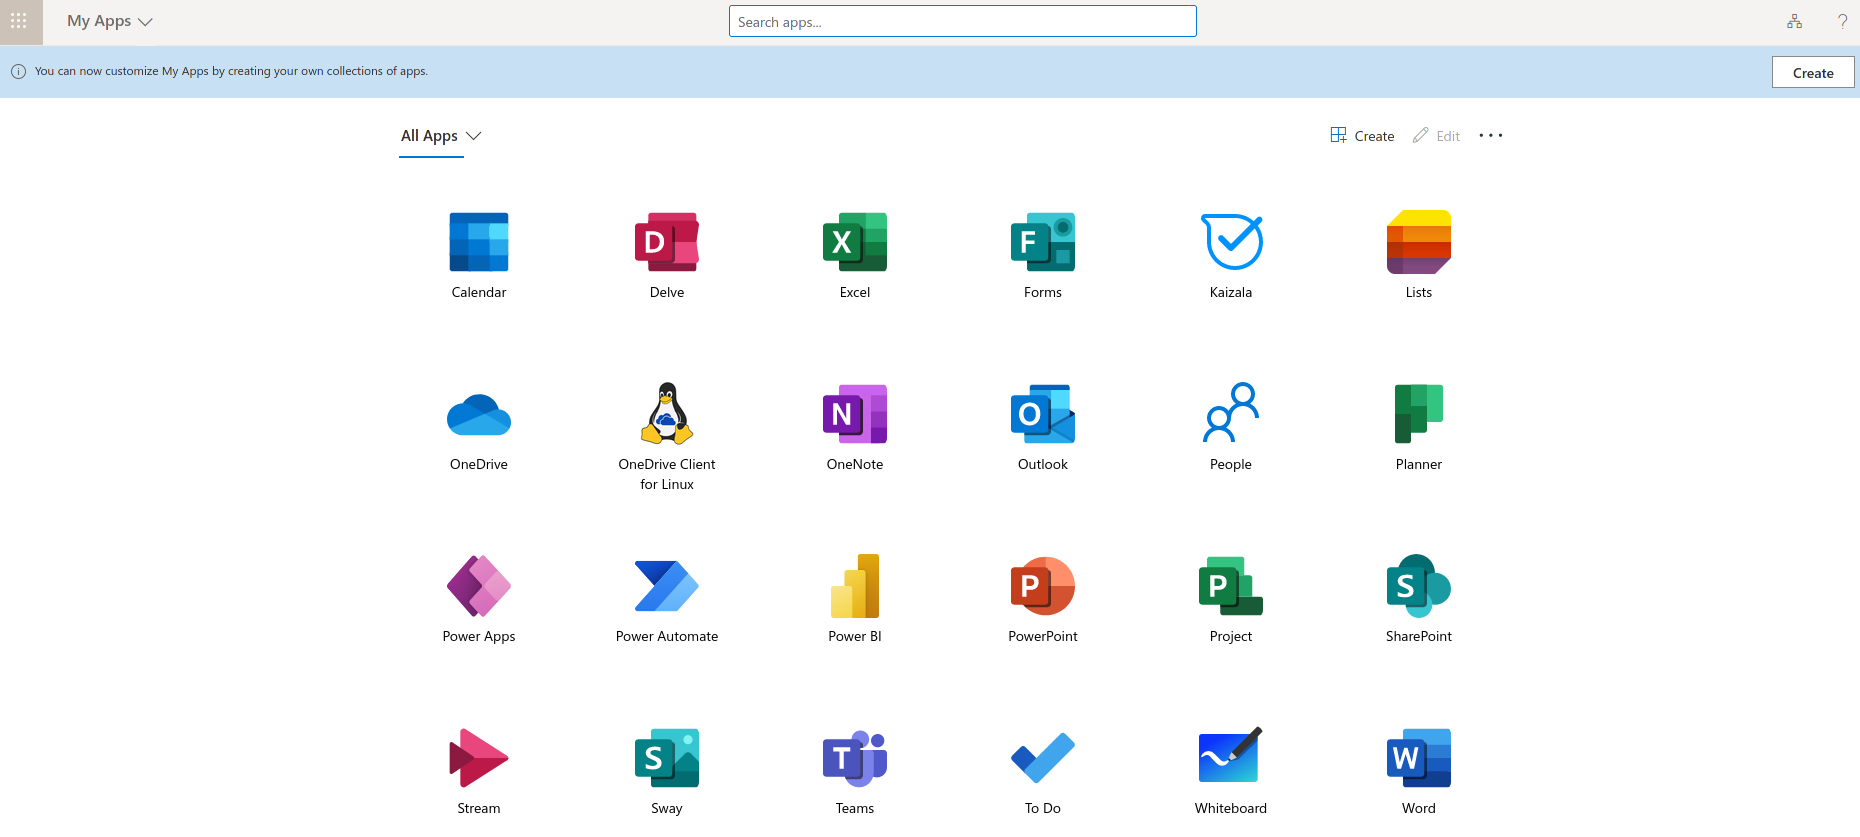Expand the All Apps collection dropdown
Image resolution: width=1860 pixels, height=837 pixels.
coord(441,136)
